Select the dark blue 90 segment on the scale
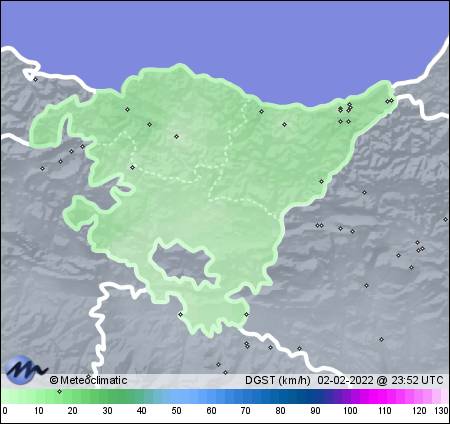Screen dimensions: 450x424 click(x=315, y=396)
